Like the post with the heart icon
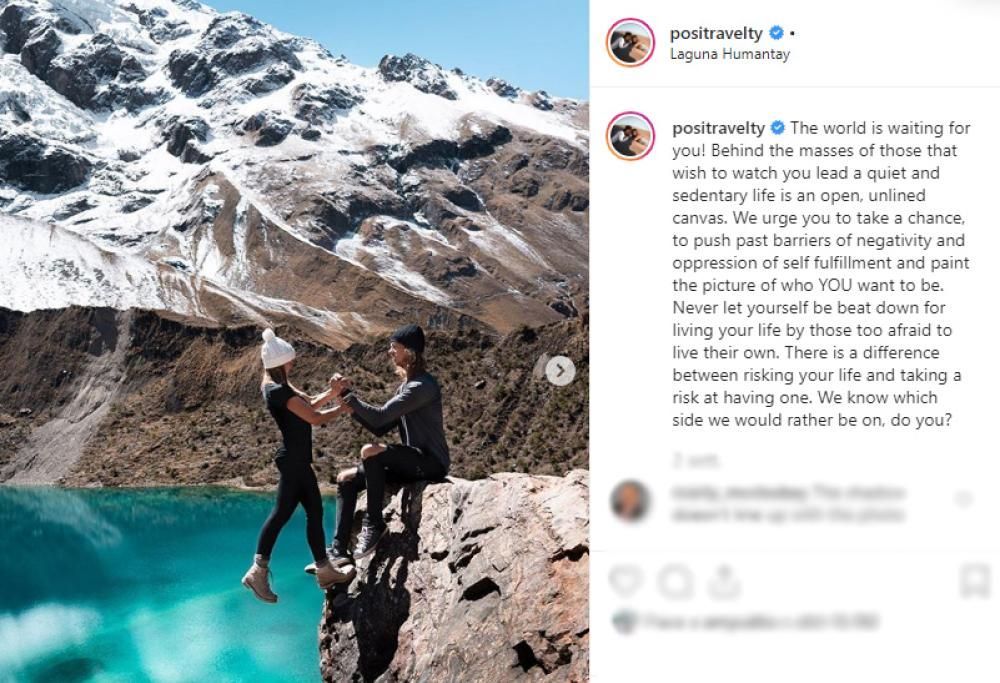Screen dimensions: 1000x683 pyautogui.click(x=626, y=580)
